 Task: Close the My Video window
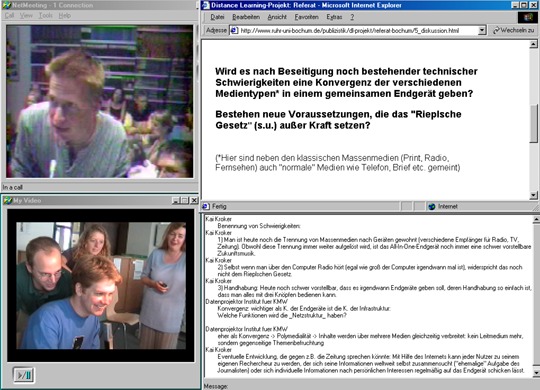pyautogui.click(x=194, y=200)
